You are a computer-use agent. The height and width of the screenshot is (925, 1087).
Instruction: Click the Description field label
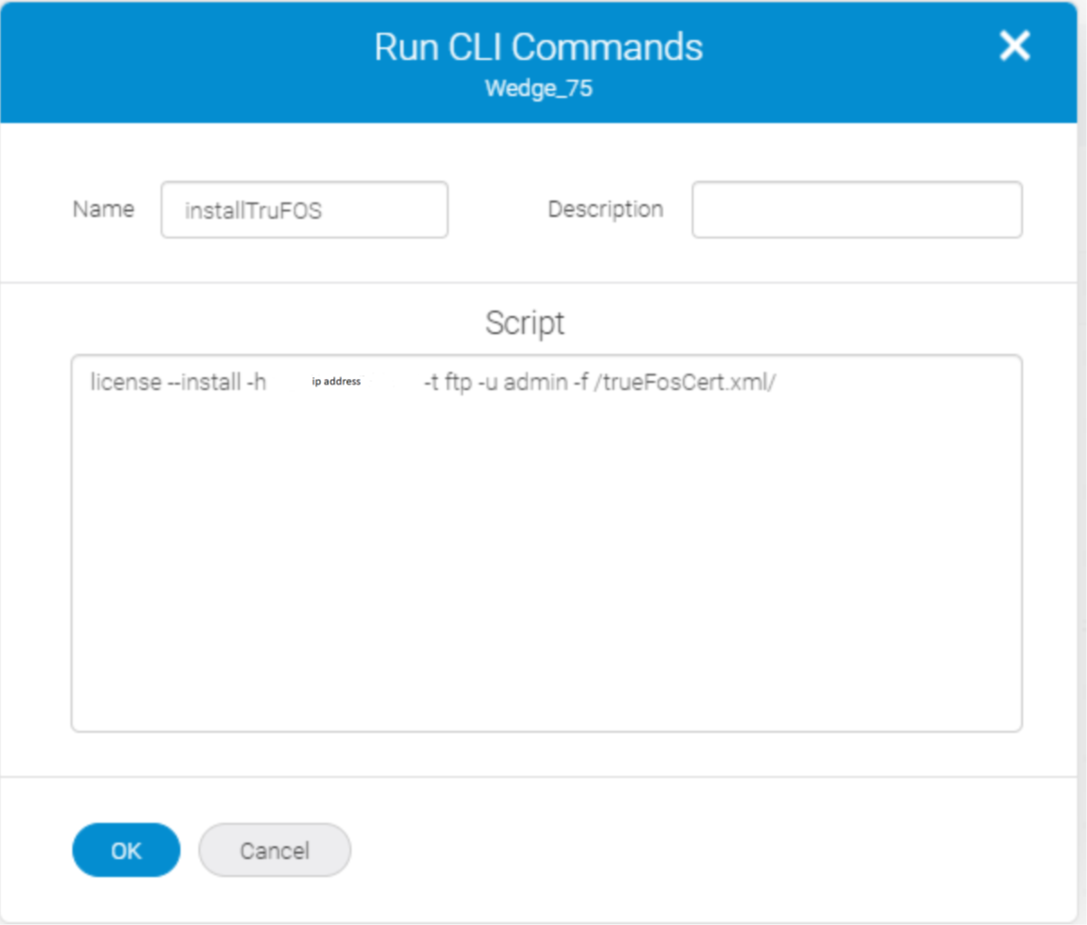tap(605, 209)
